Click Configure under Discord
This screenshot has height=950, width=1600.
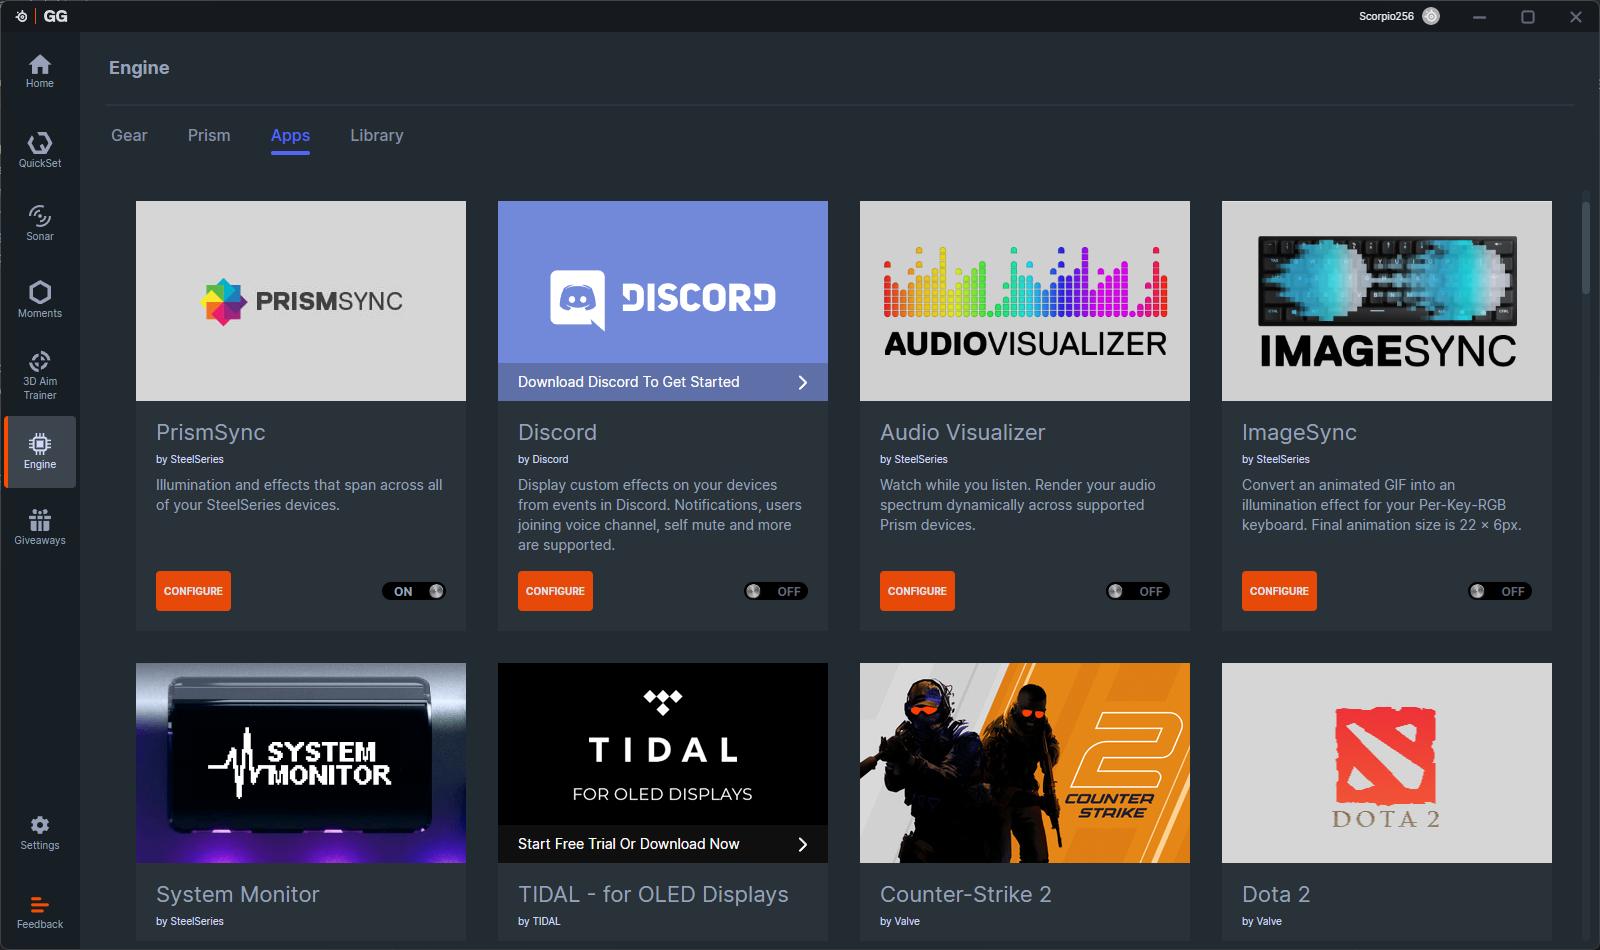(x=555, y=591)
